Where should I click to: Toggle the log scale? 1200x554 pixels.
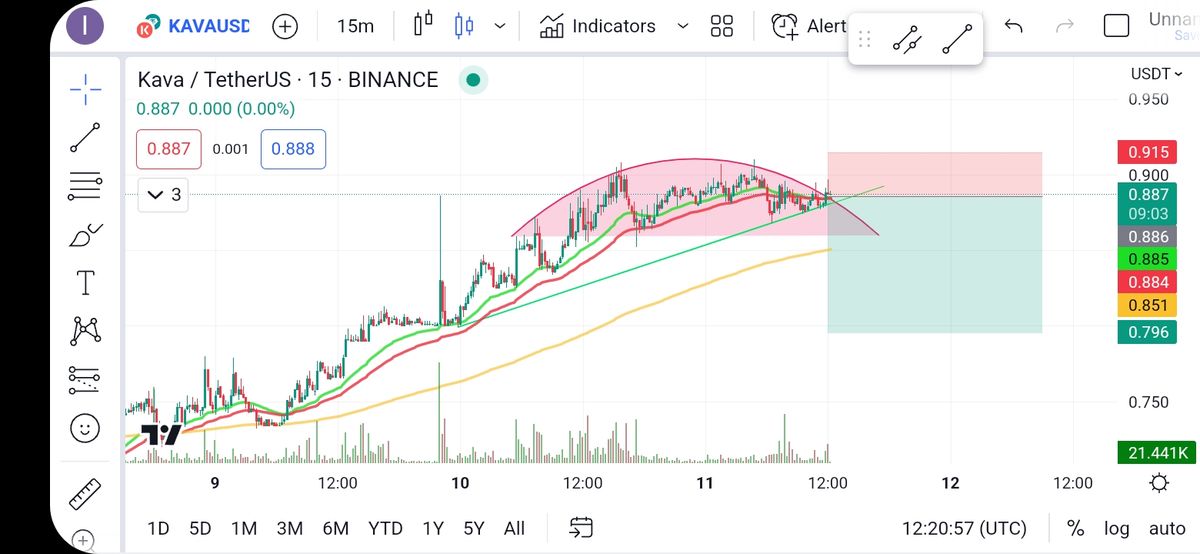click(1117, 528)
